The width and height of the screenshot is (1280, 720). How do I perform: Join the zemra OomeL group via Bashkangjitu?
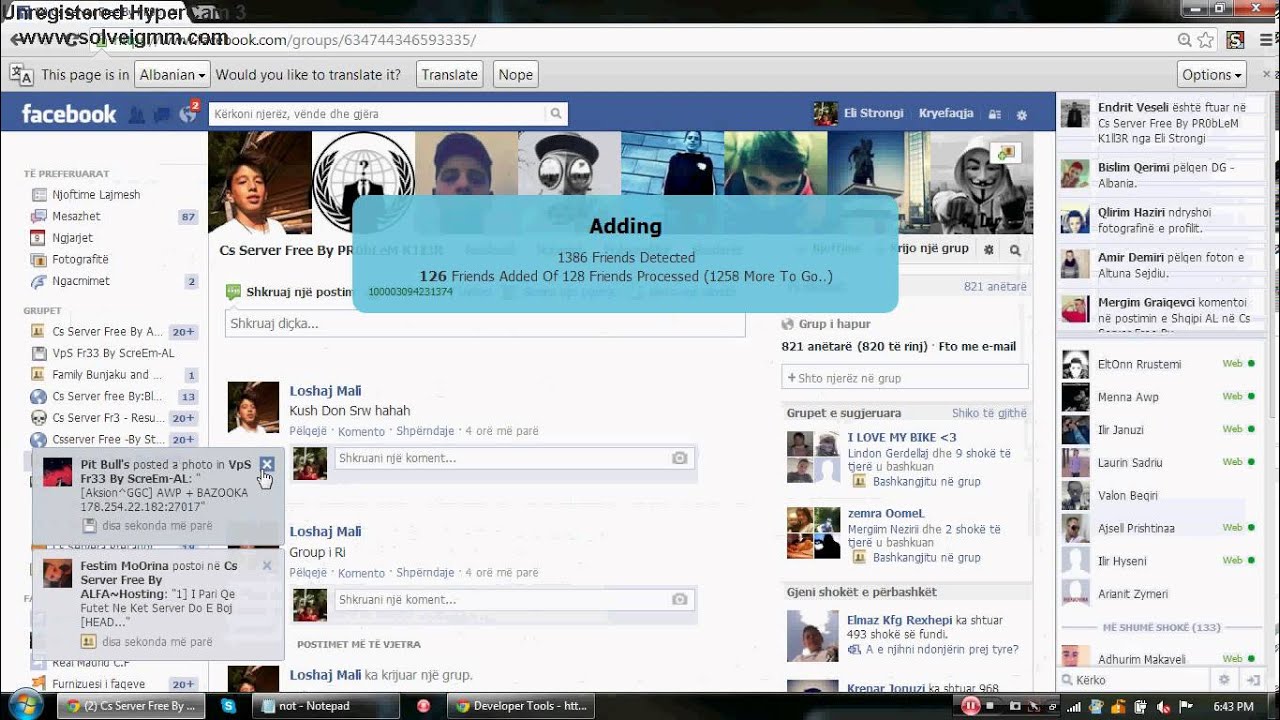(927, 558)
